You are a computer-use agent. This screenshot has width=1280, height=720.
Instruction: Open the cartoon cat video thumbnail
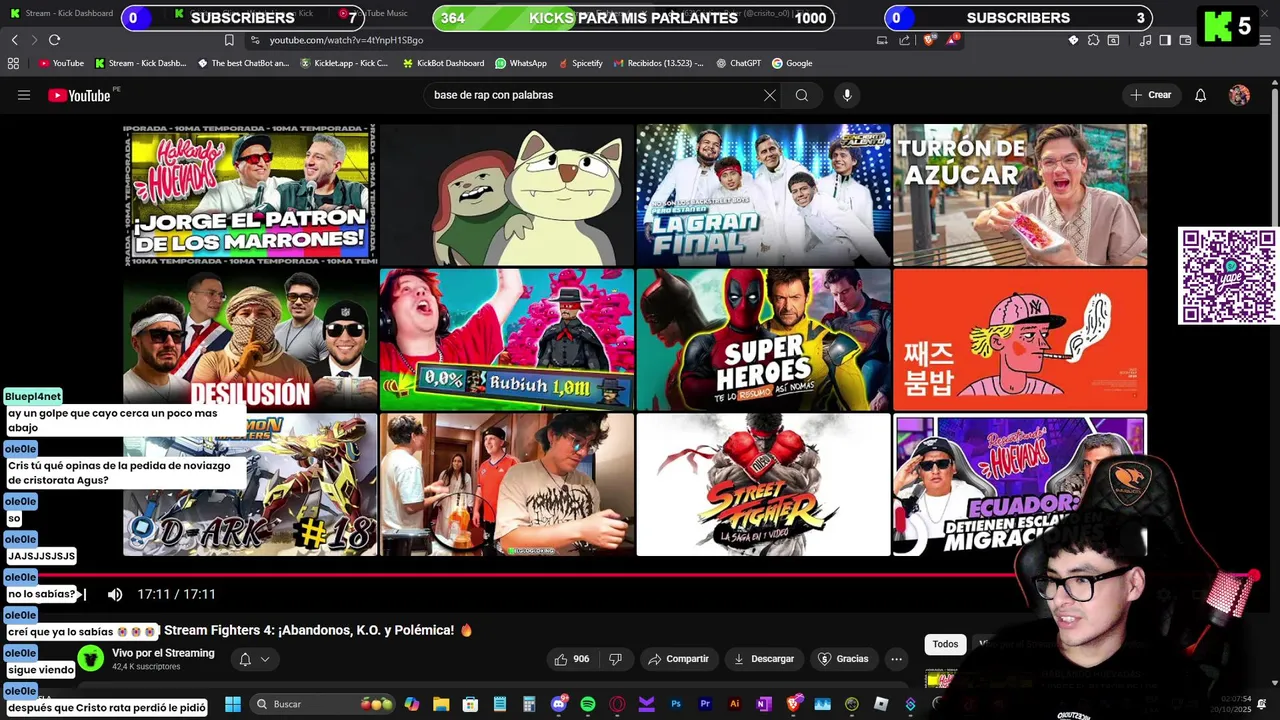[507, 194]
